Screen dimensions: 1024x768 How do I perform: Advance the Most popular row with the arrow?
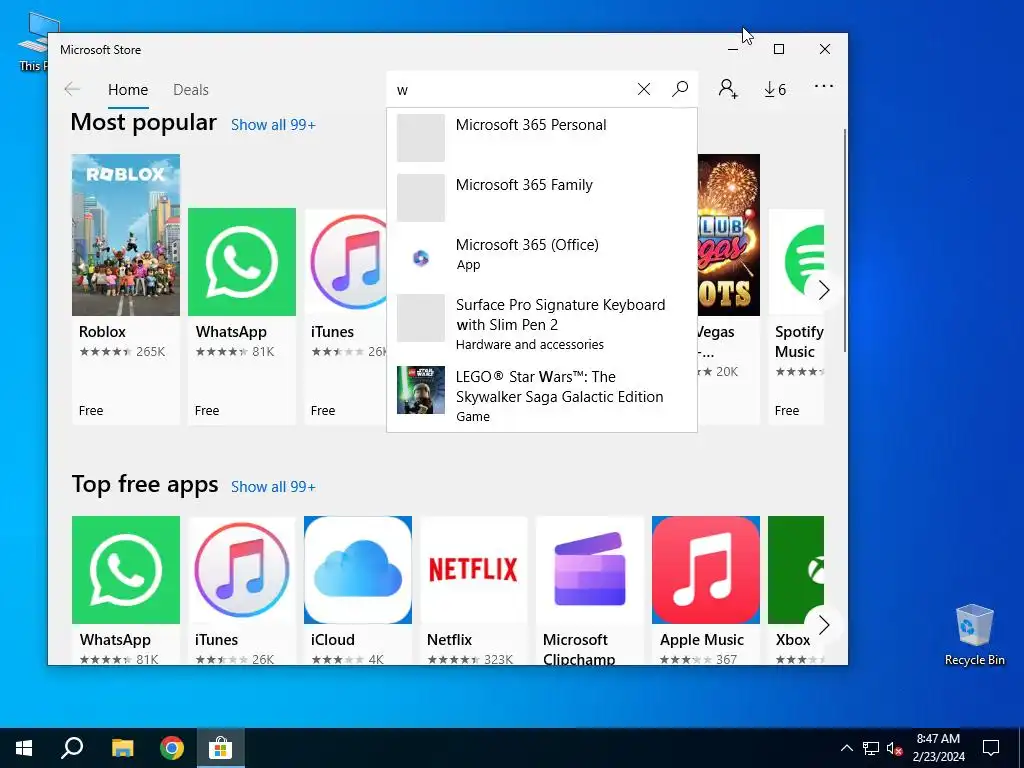tap(824, 290)
